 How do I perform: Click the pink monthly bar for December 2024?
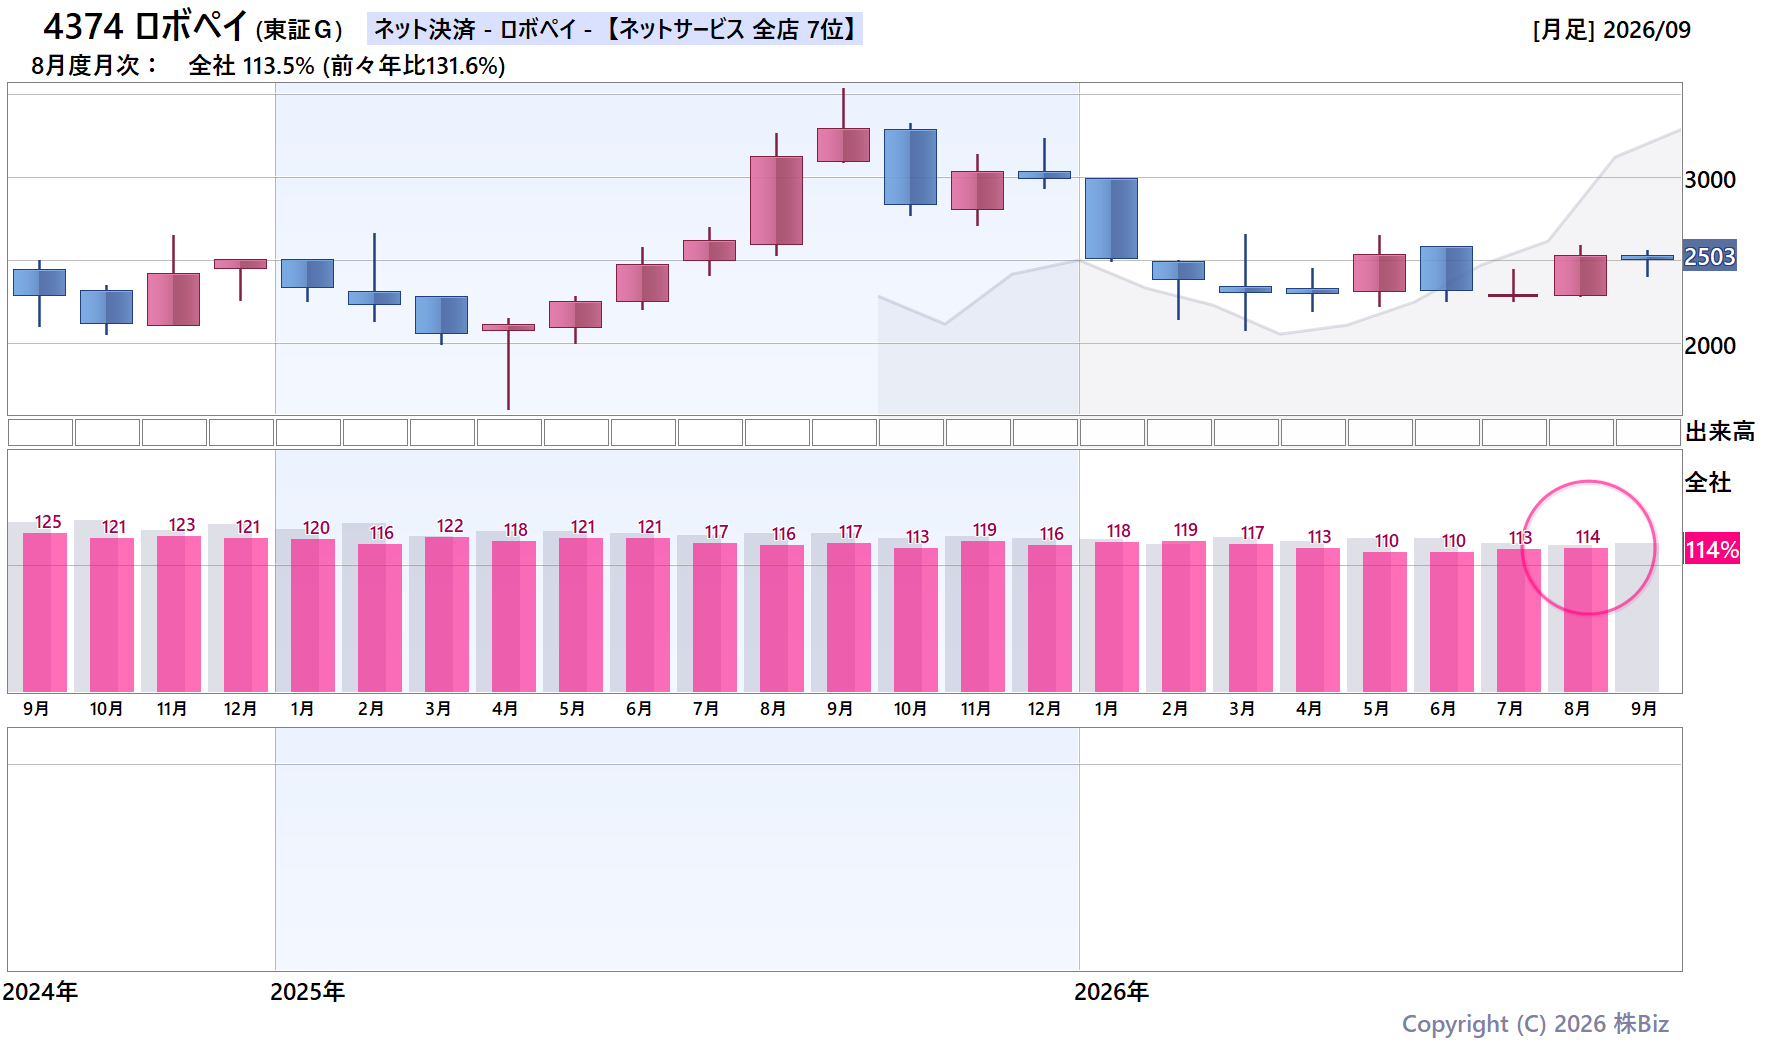pos(246,615)
